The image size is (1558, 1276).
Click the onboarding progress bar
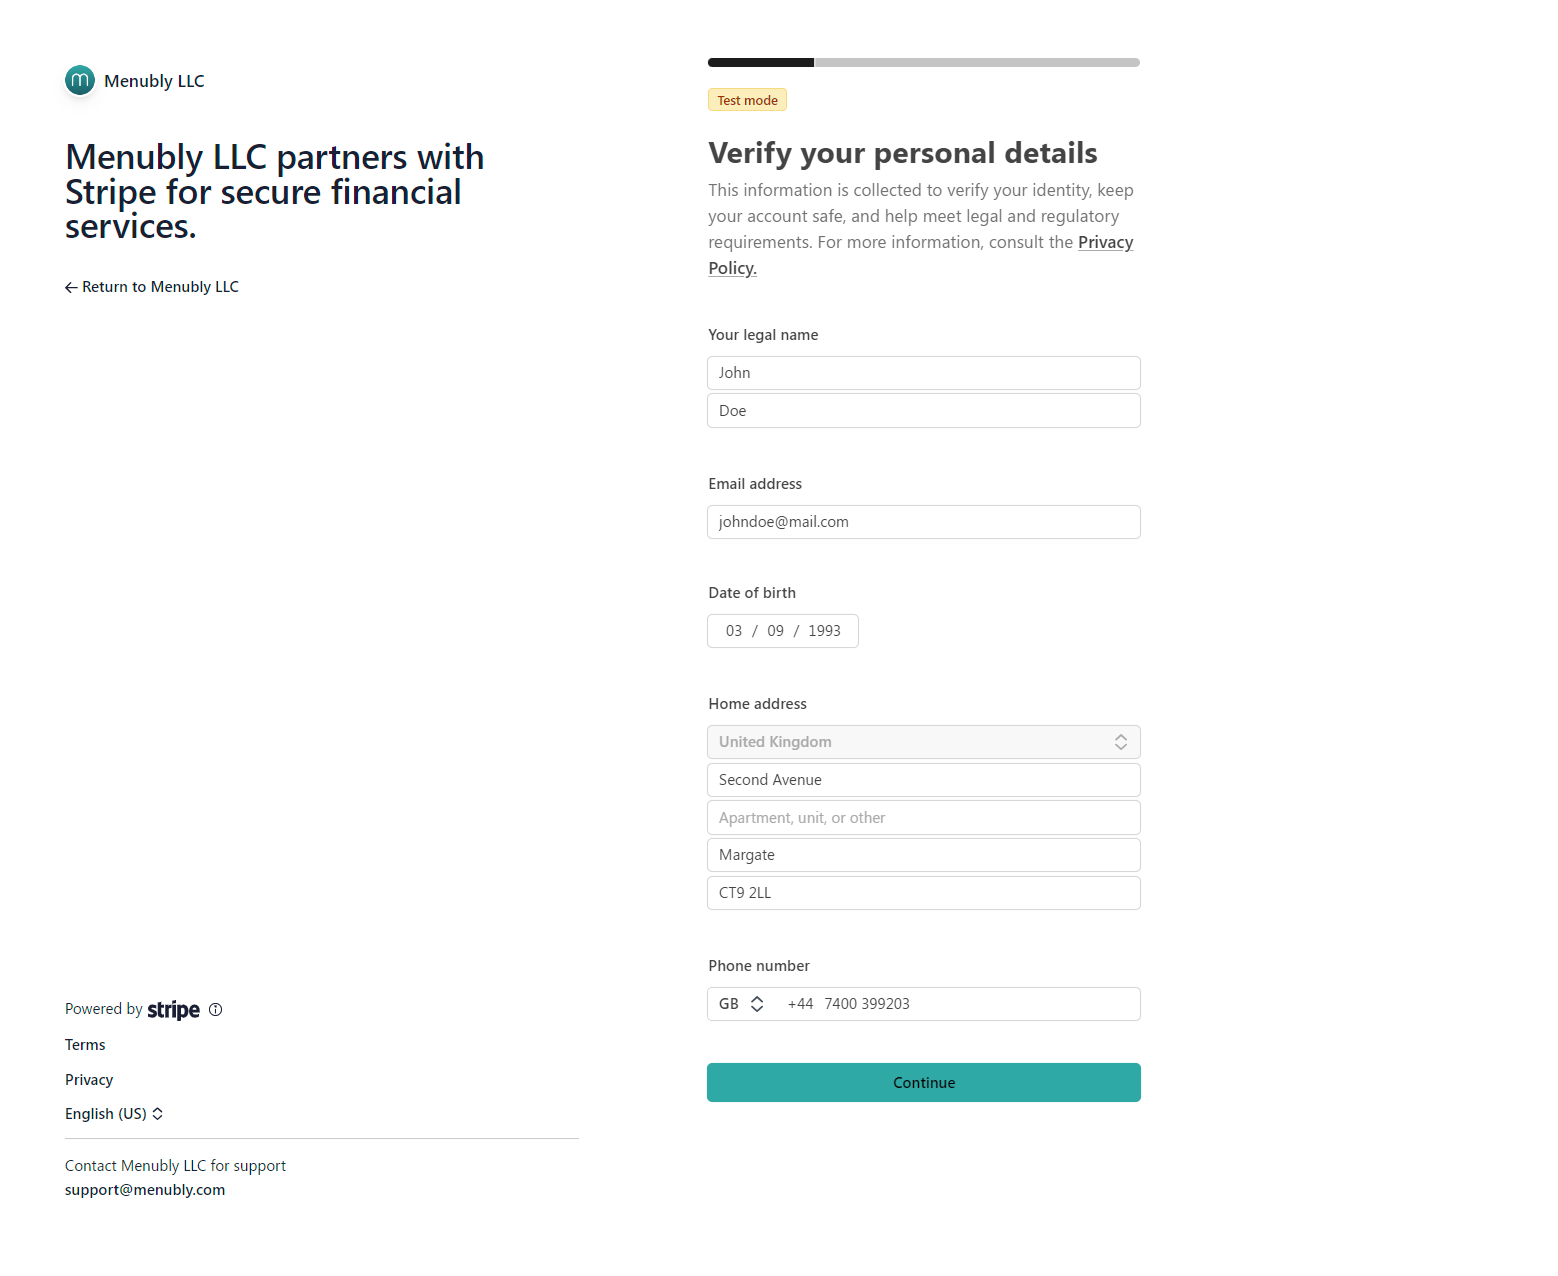pyautogui.click(x=923, y=62)
